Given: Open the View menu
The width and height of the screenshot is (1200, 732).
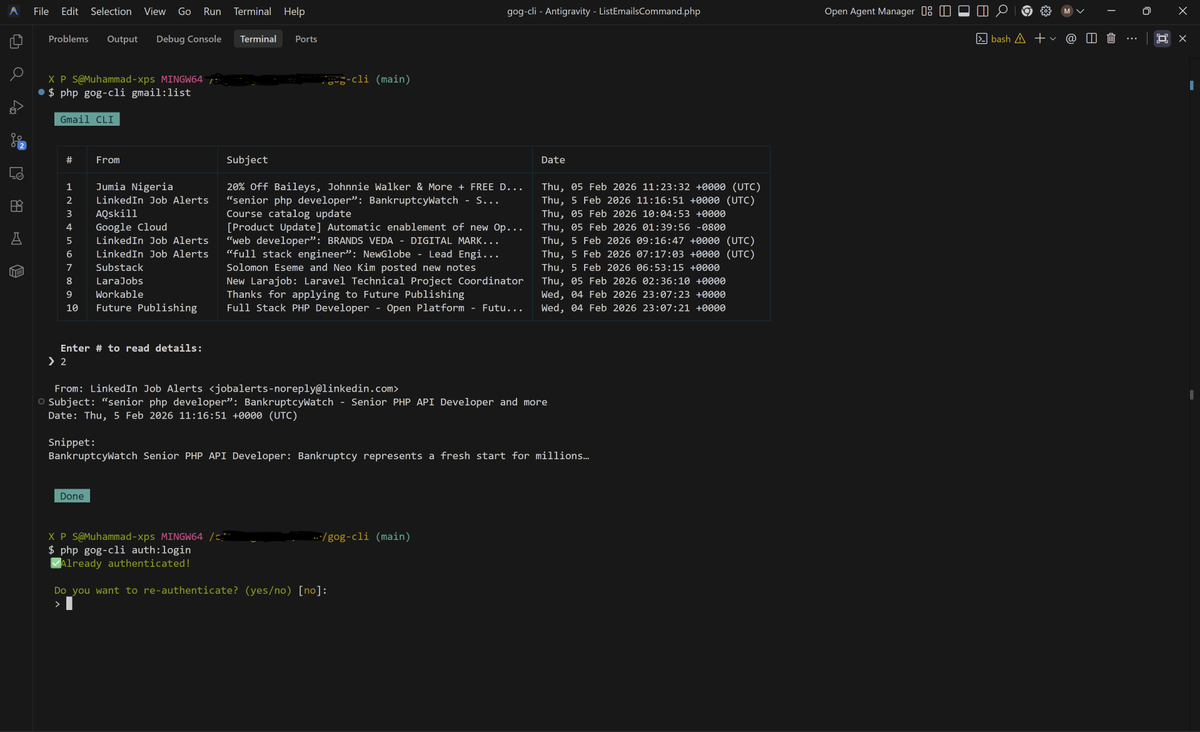Looking at the screenshot, I should coord(155,11).
